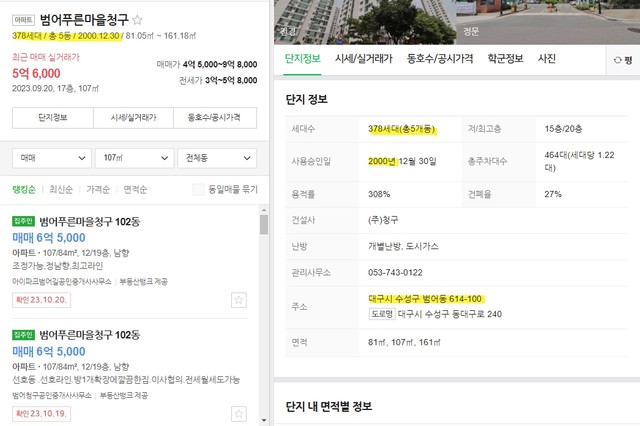Click the 81㎡, 107㎡, 161㎡ area values
Image resolution: width=640 pixels, height=426 pixels.
(x=404, y=342)
